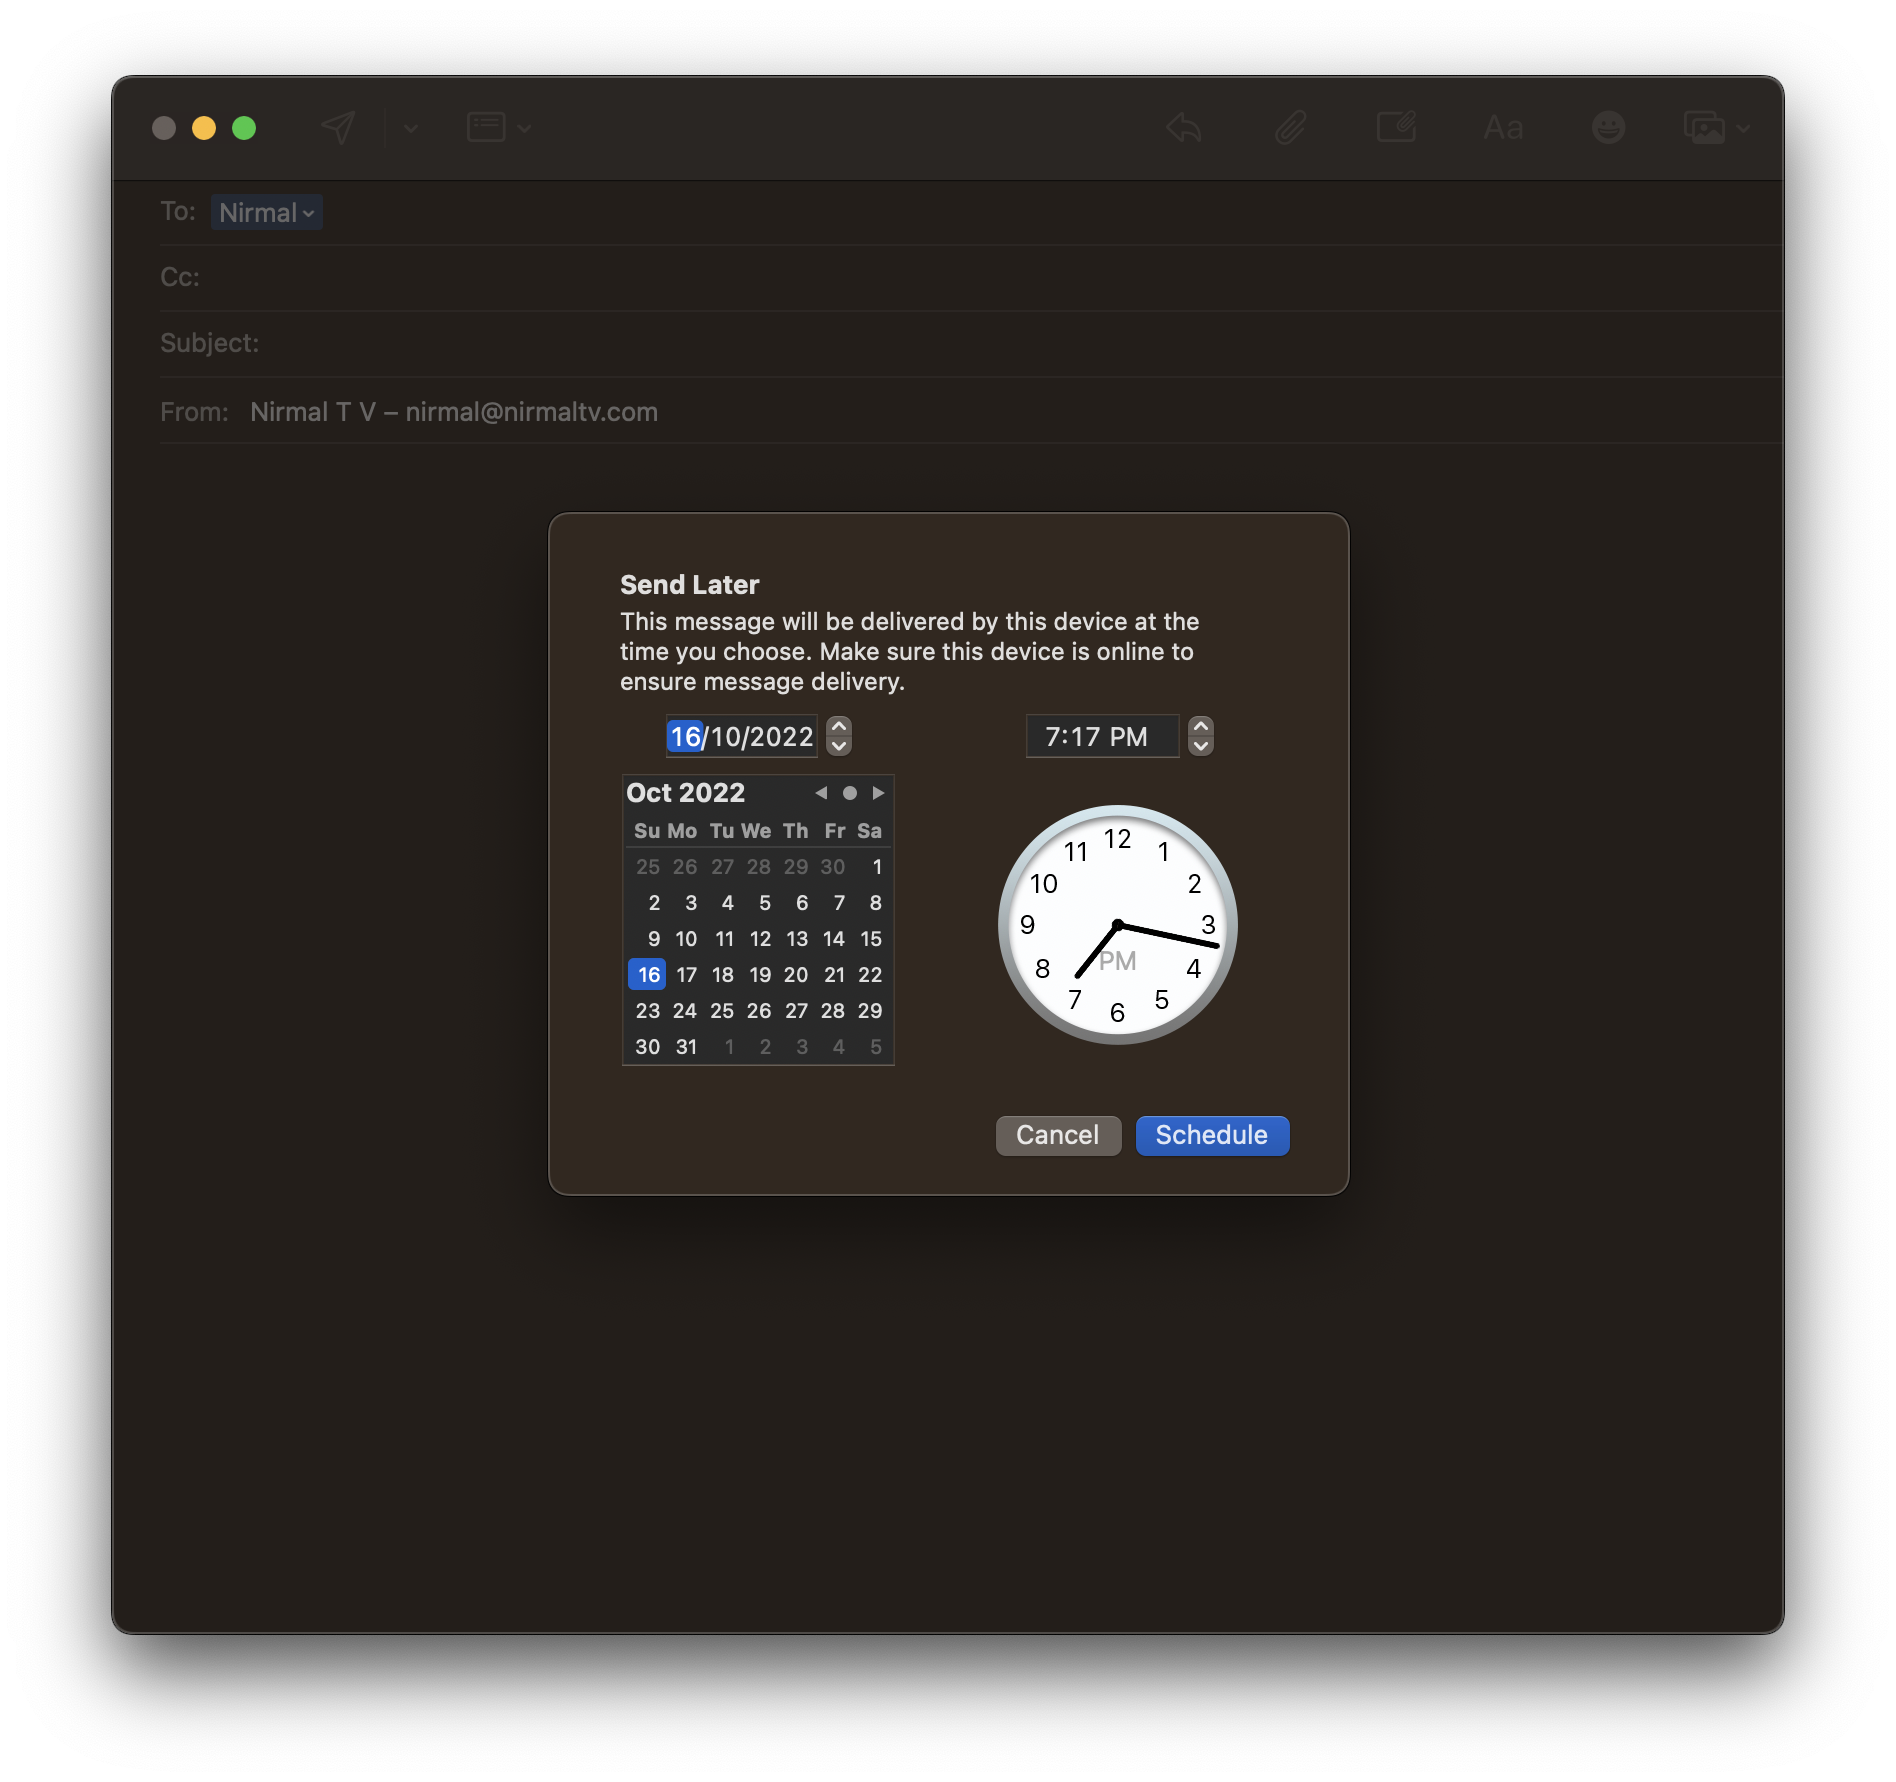The height and width of the screenshot is (1782, 1896).
Task: Open the emoji picker smiley icon
Action: (1608, 127)
